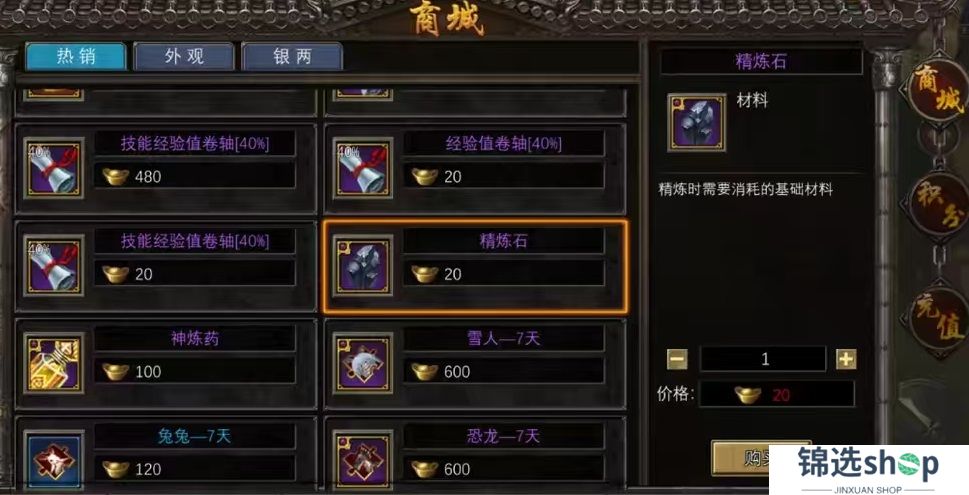Click the quantity input field showing 1
The width and height of the screenshot is (969, 495).
[763, 359]
